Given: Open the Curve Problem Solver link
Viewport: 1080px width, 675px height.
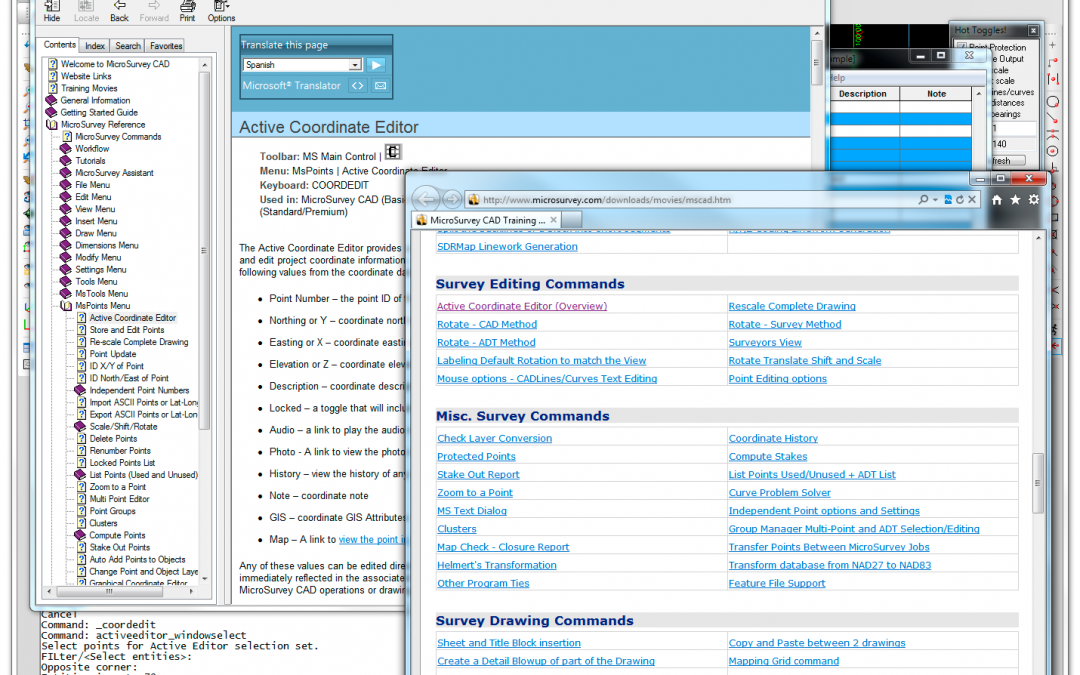Looking at the screenshot, I should 779,493.
